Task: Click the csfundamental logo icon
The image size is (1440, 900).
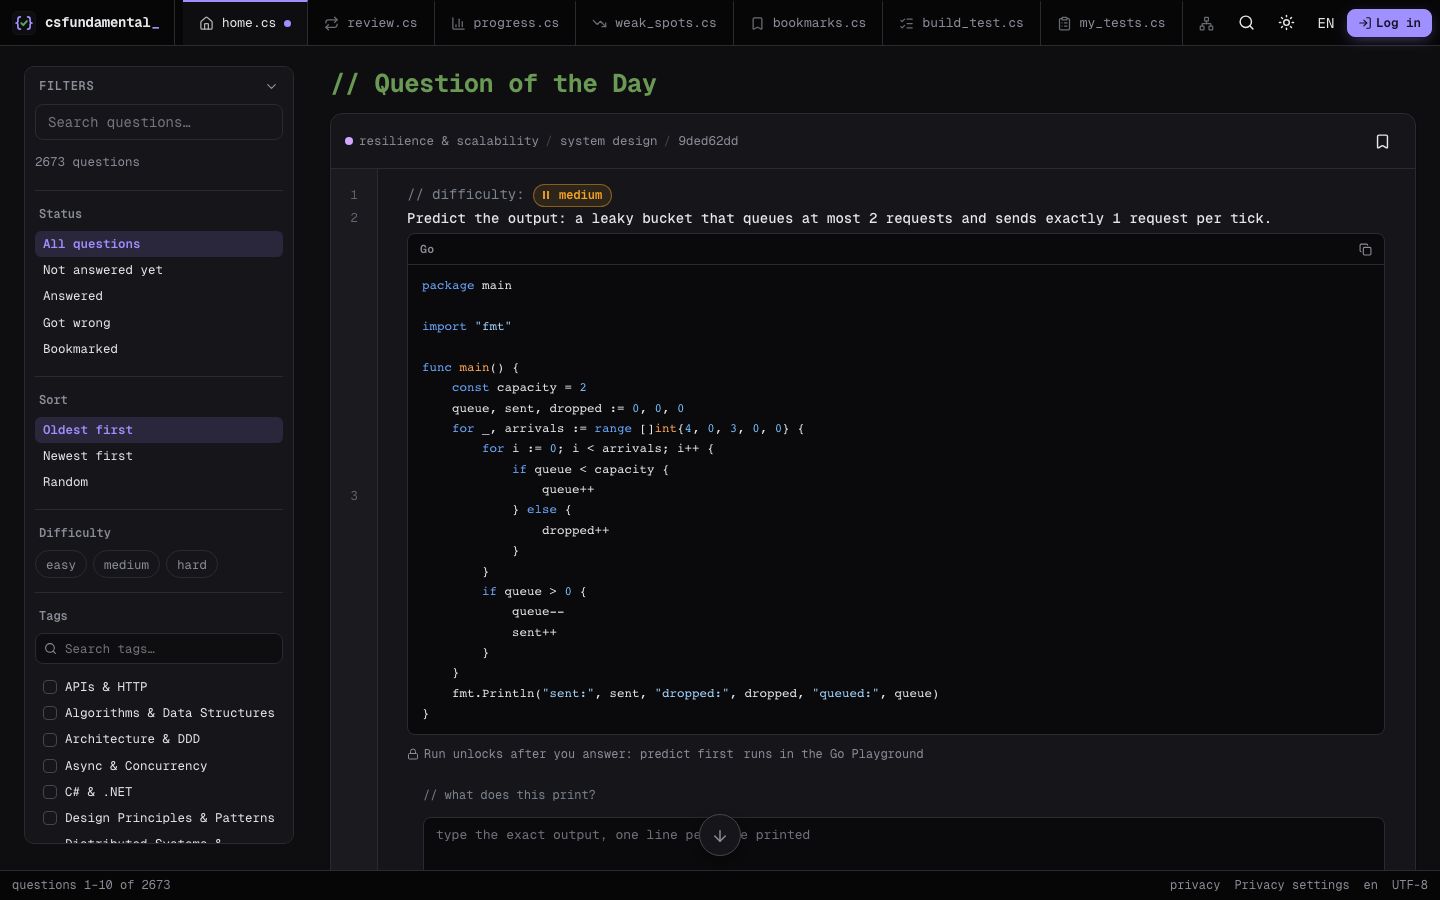Action: 25,23
